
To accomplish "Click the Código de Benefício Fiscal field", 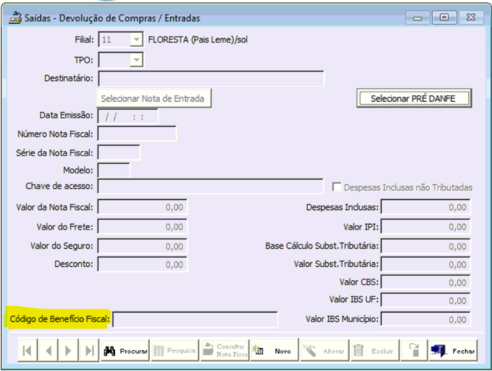I will click(x=195, y=319).
